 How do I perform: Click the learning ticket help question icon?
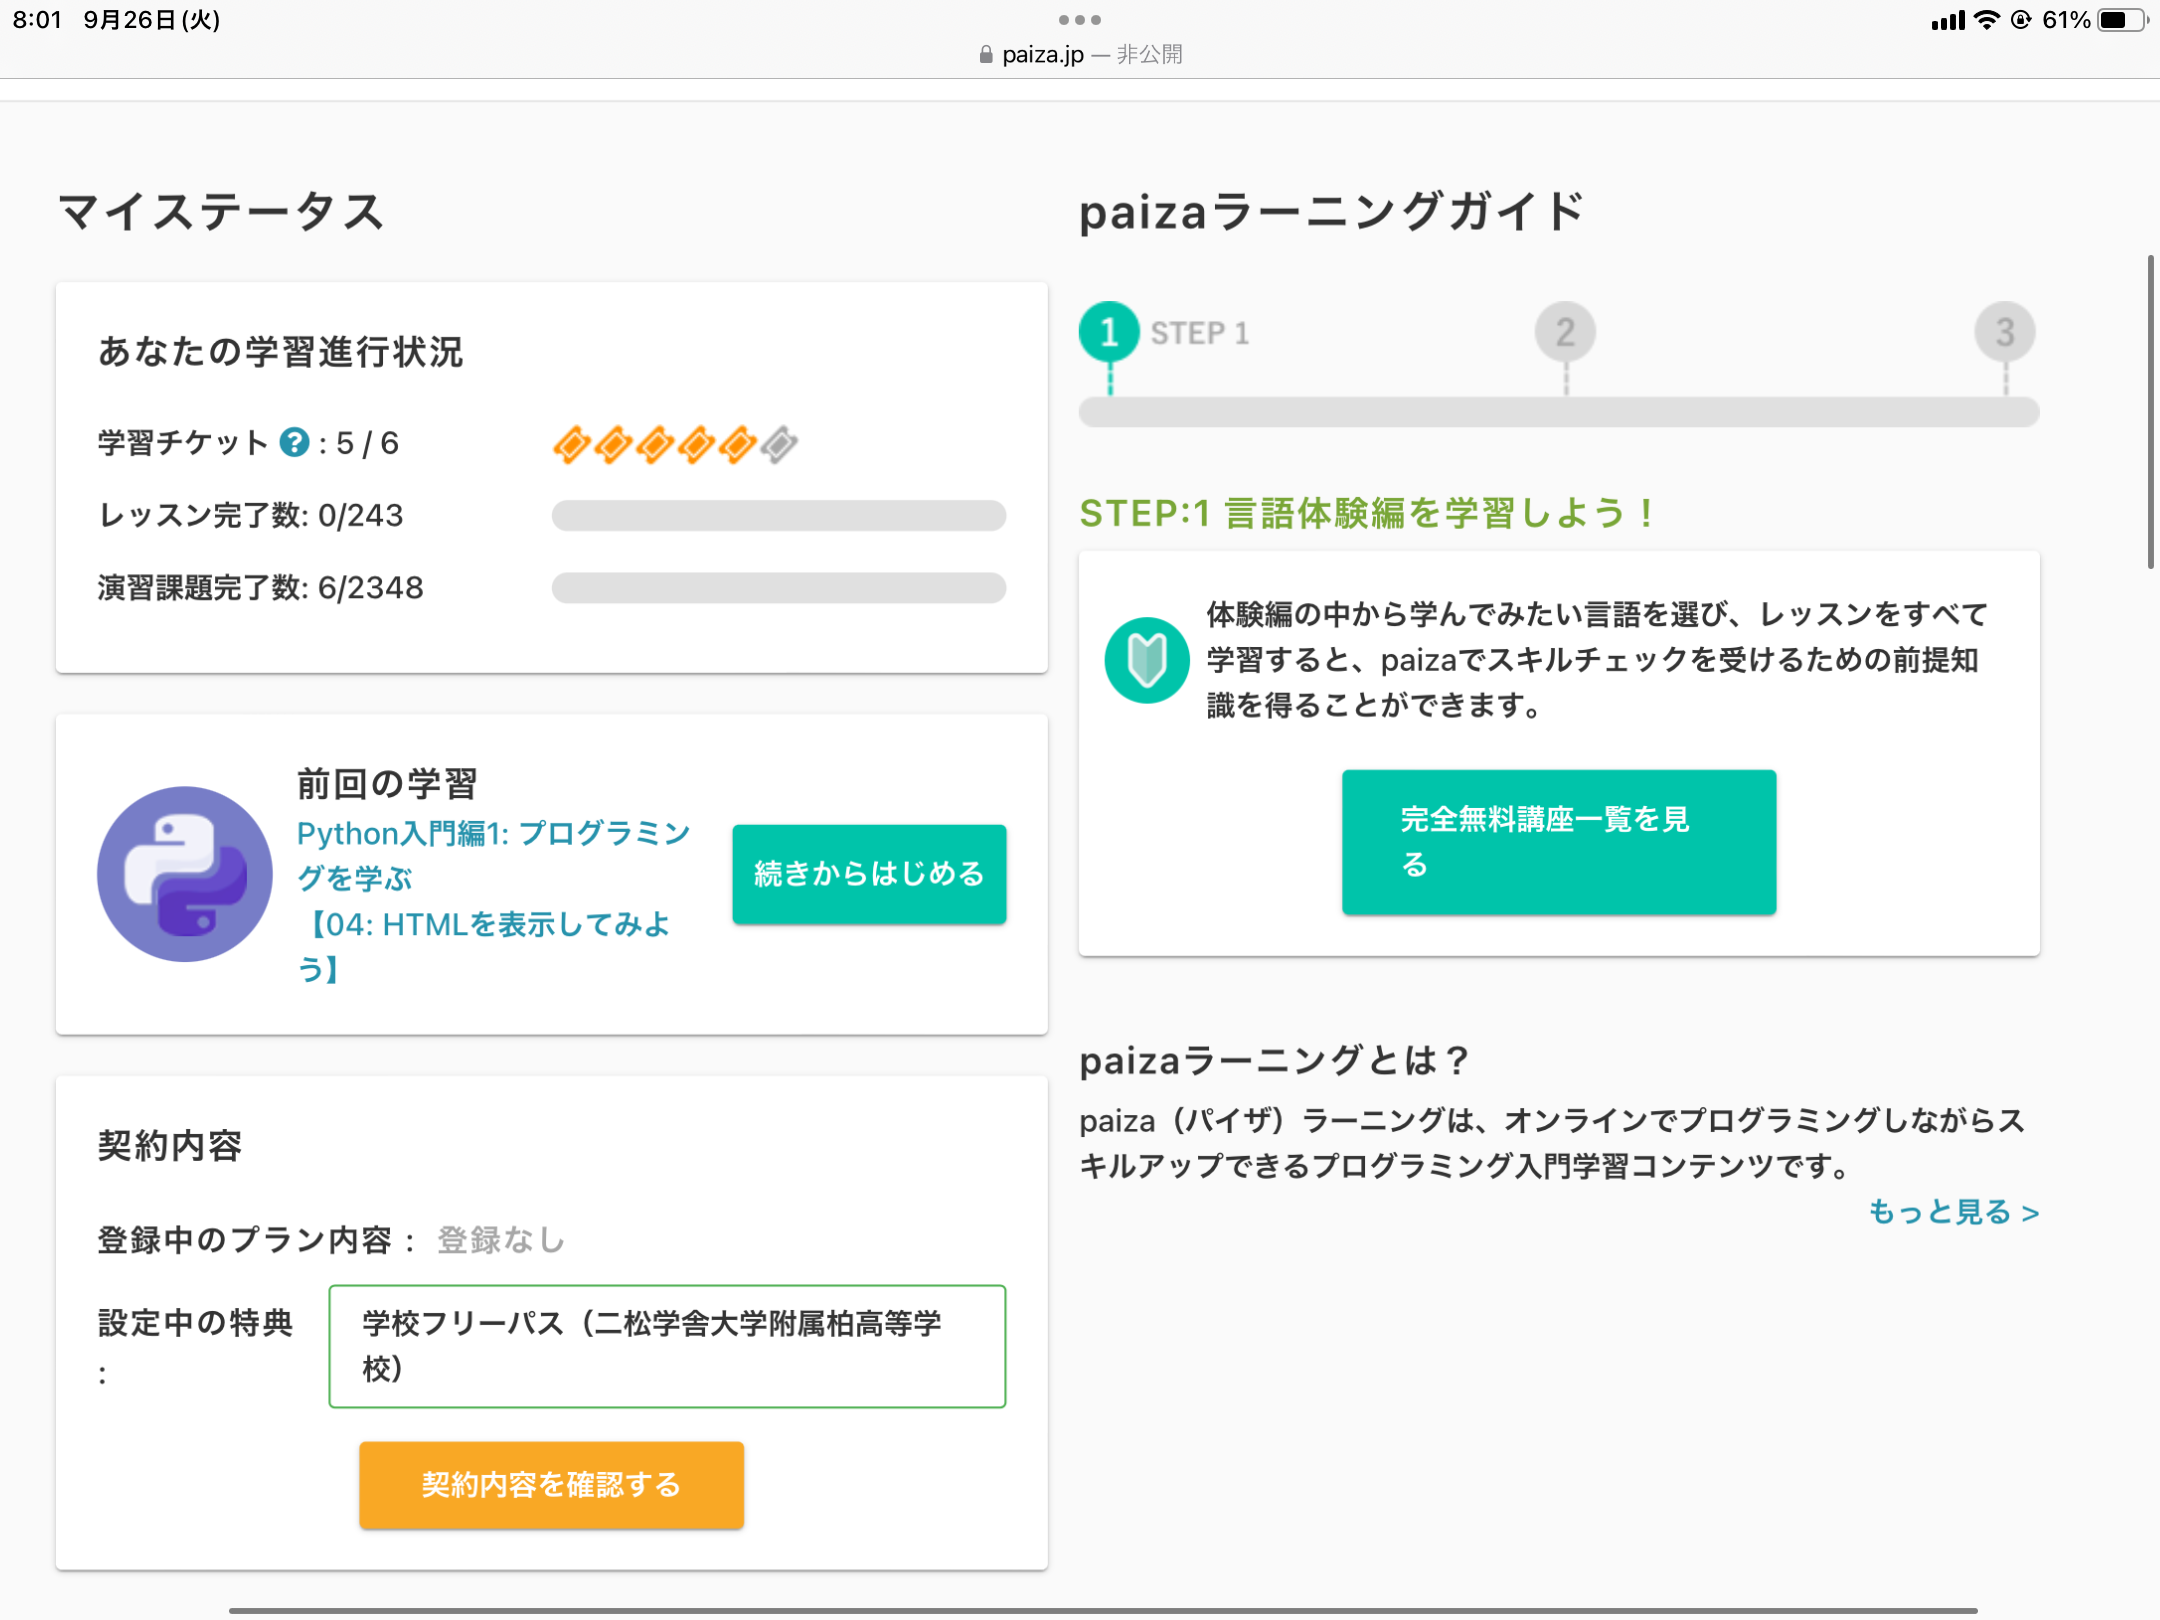coord(294,442)
